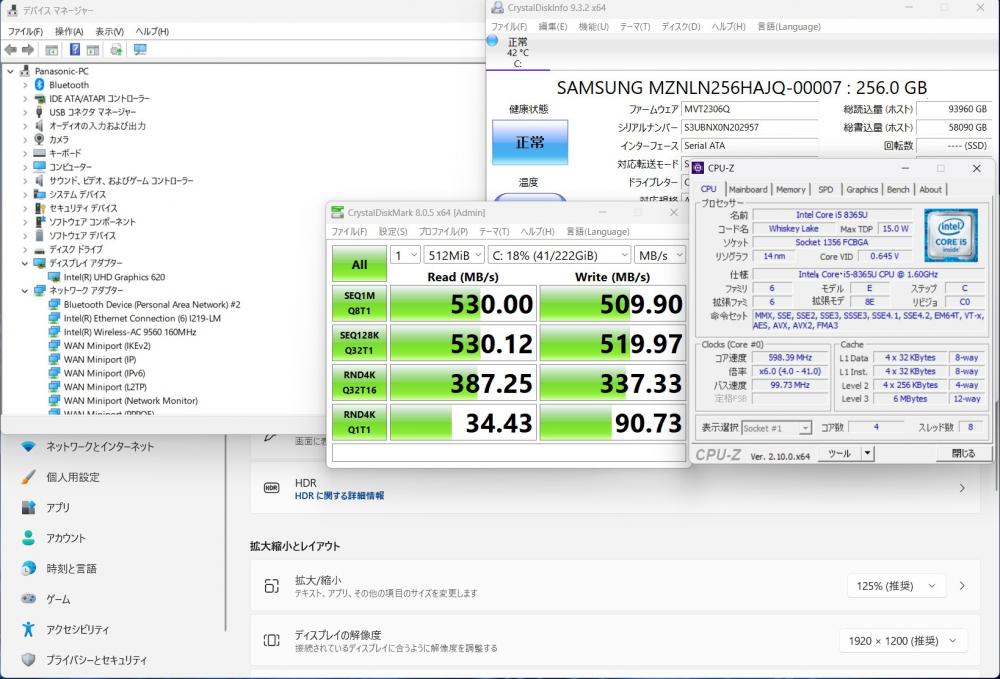This screenshot has width=1000, height=679.
Task: Click the back arrow in Device Manager toolbar
Action: (x=10, y=50)
